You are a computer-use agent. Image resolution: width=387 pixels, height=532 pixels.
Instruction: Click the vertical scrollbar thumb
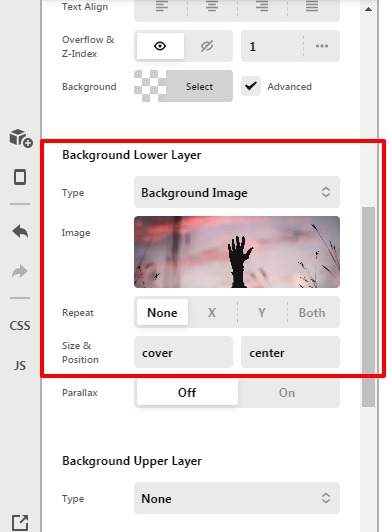(368, 307)
